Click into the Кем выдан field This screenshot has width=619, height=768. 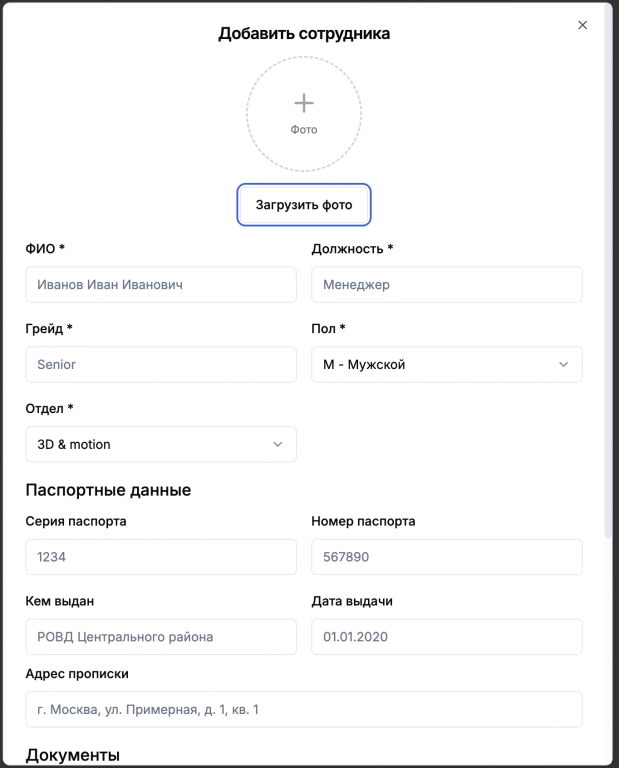(x=161, y=637)
